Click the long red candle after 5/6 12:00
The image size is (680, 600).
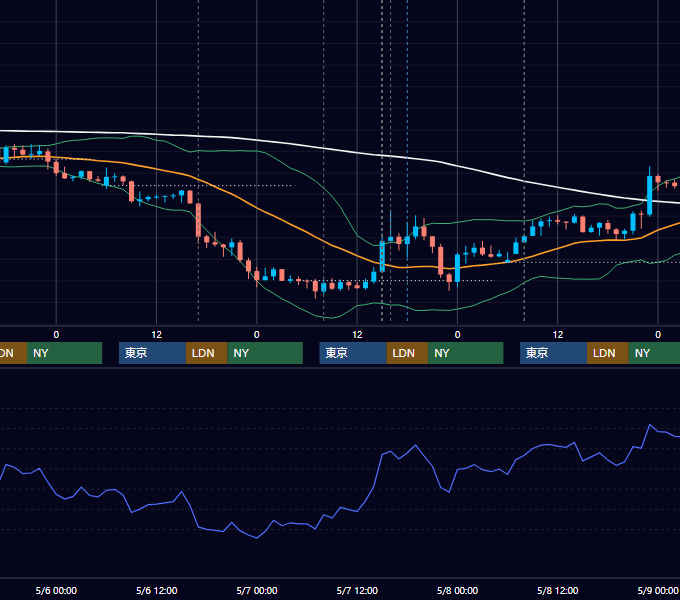[198, 220]
